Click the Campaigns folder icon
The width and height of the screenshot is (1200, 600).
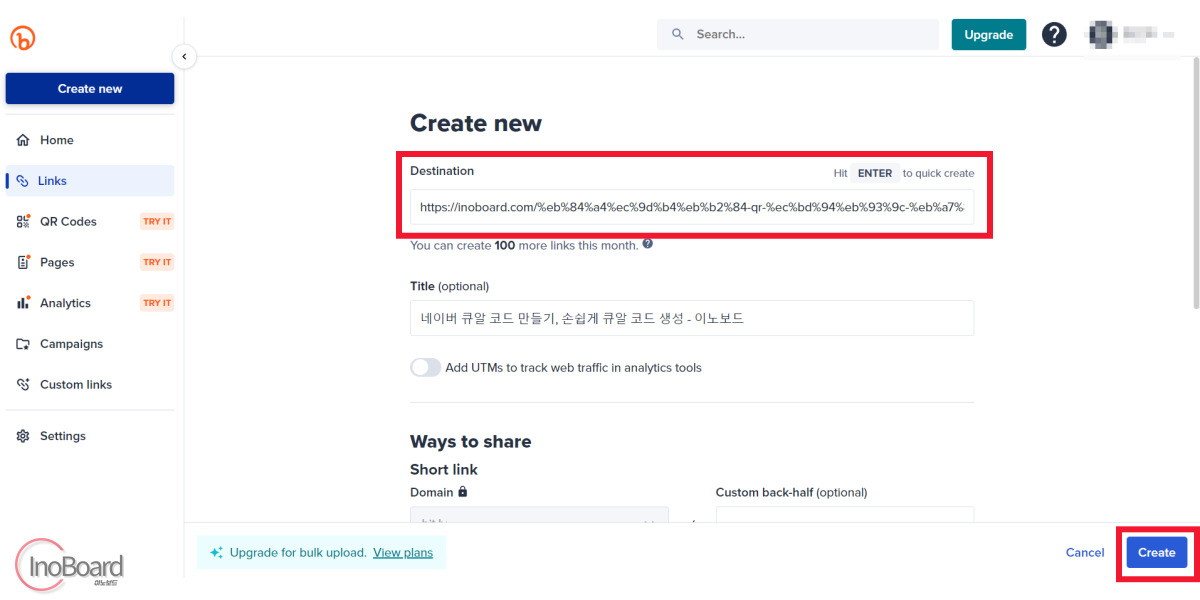[x=23, y=344]
